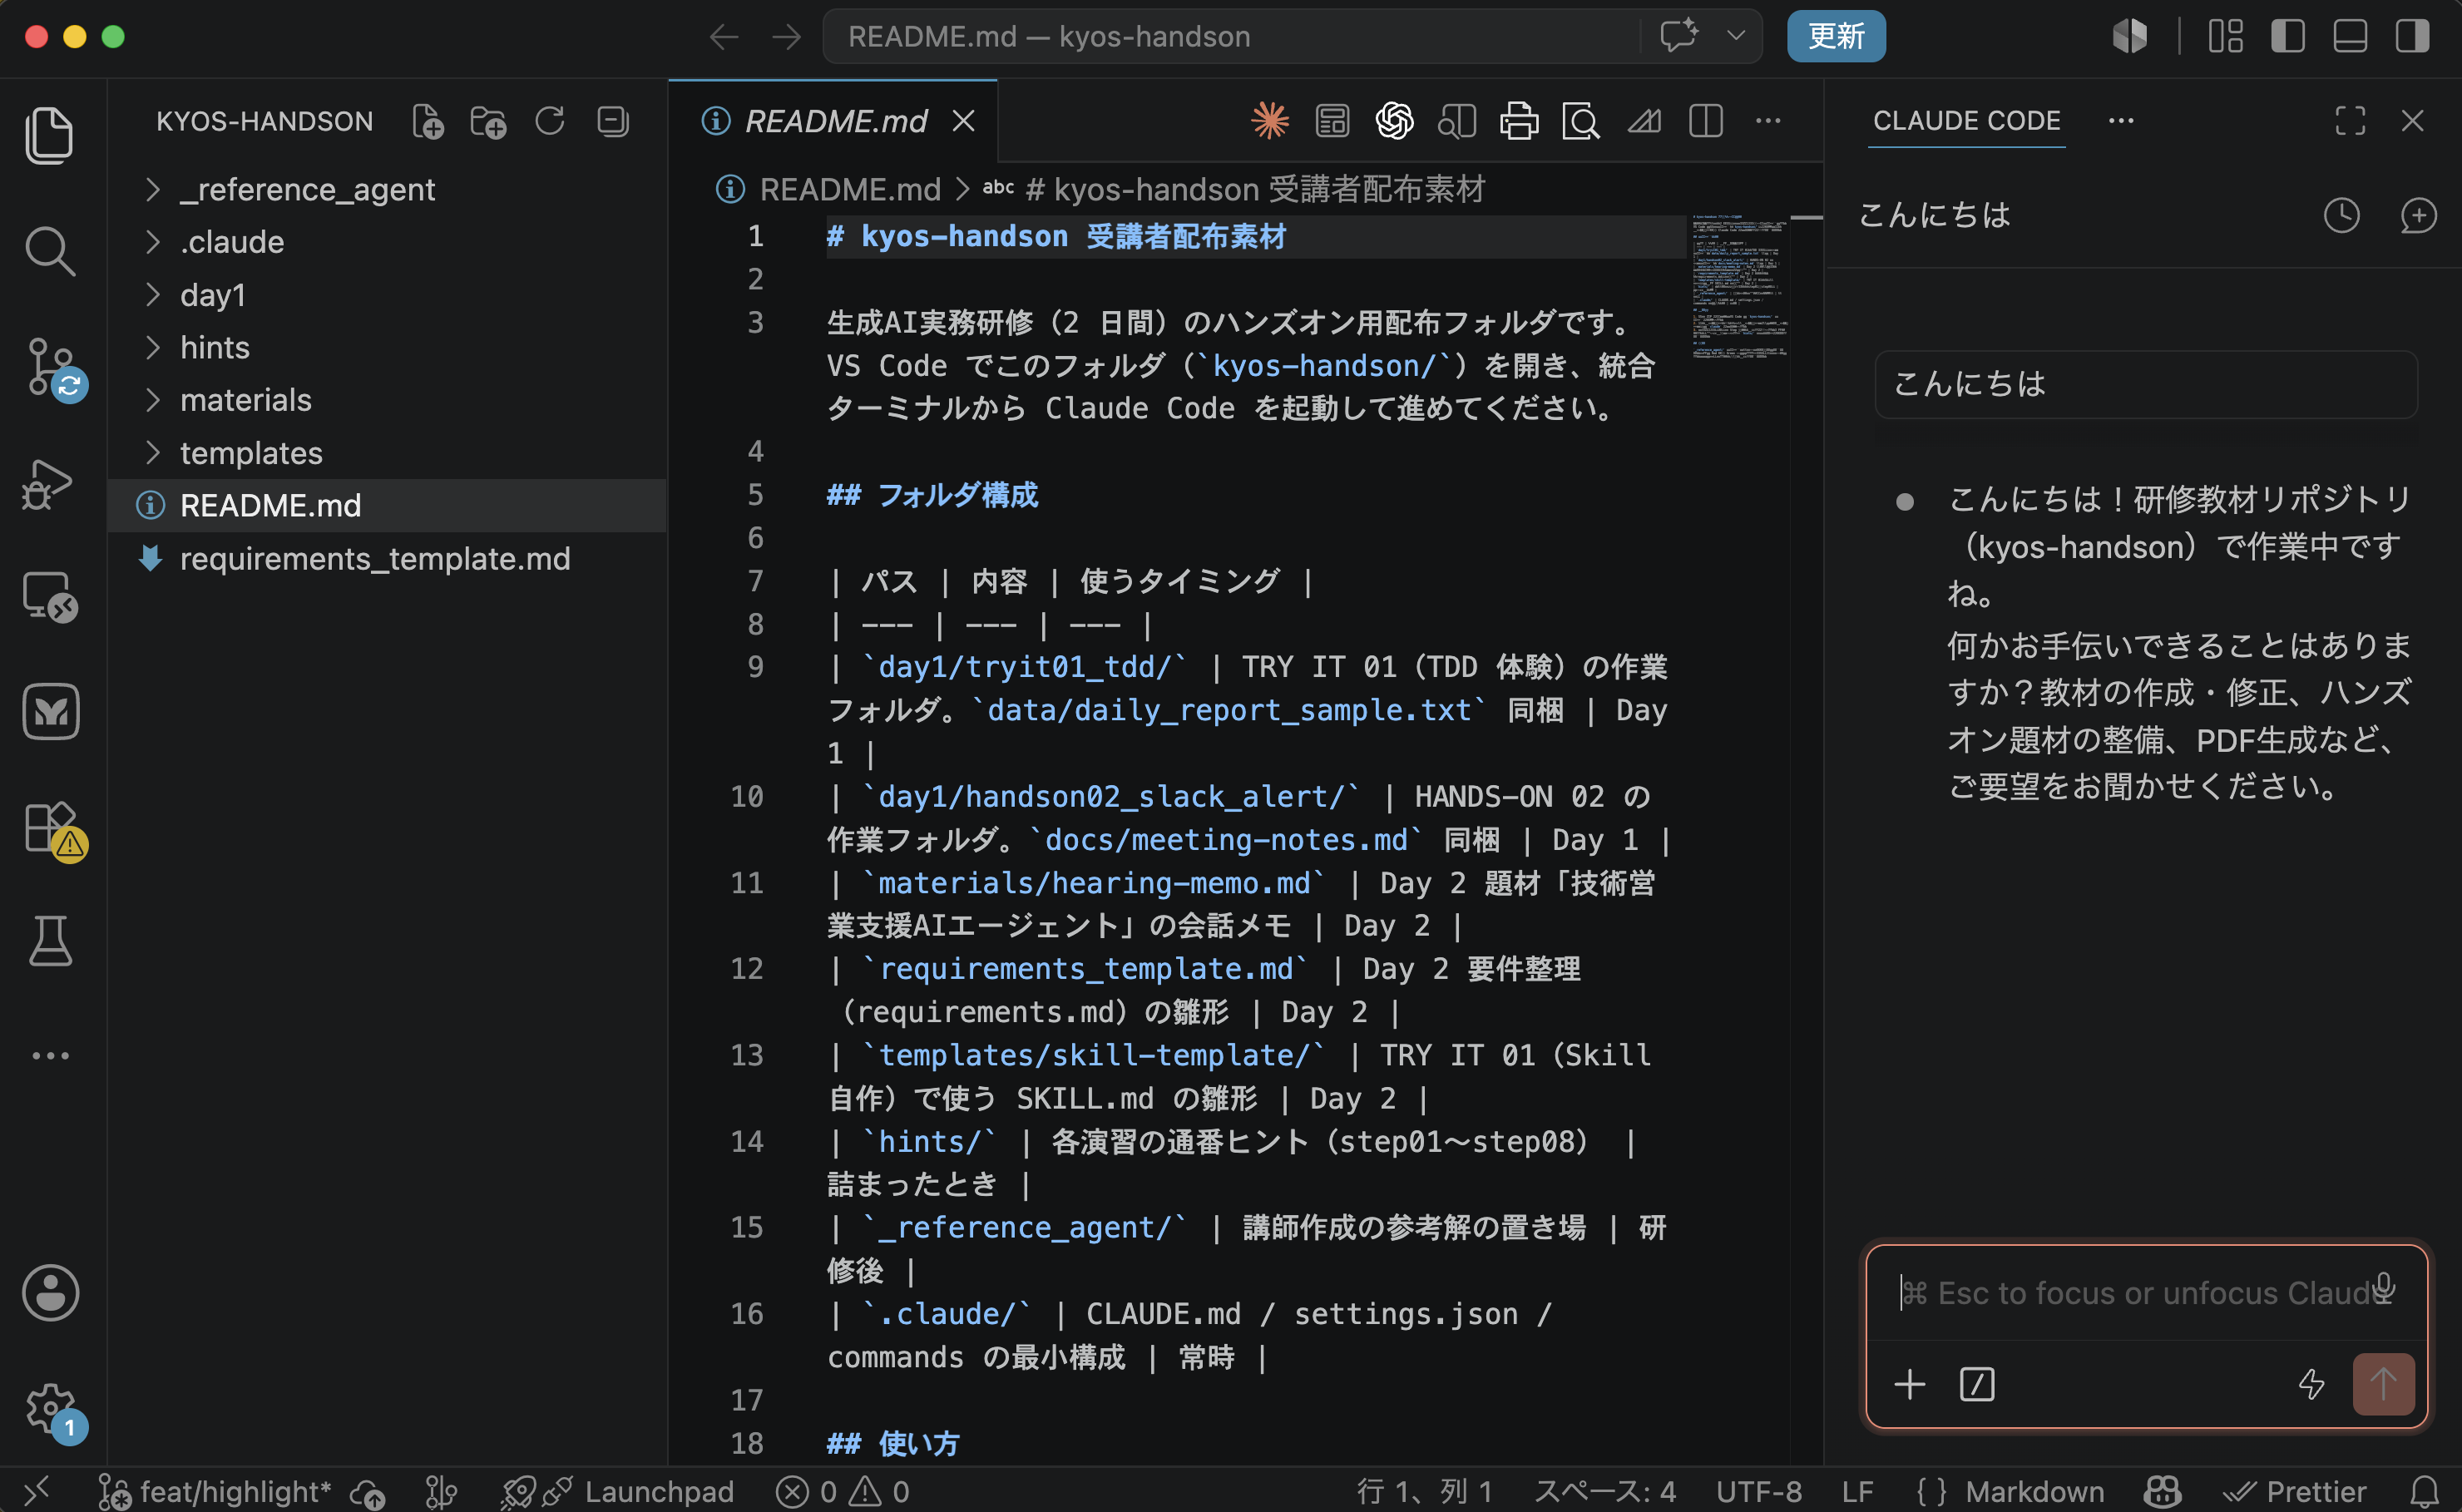
Task: Send message with the arrow button
Action: [x=2383, y=1384]
